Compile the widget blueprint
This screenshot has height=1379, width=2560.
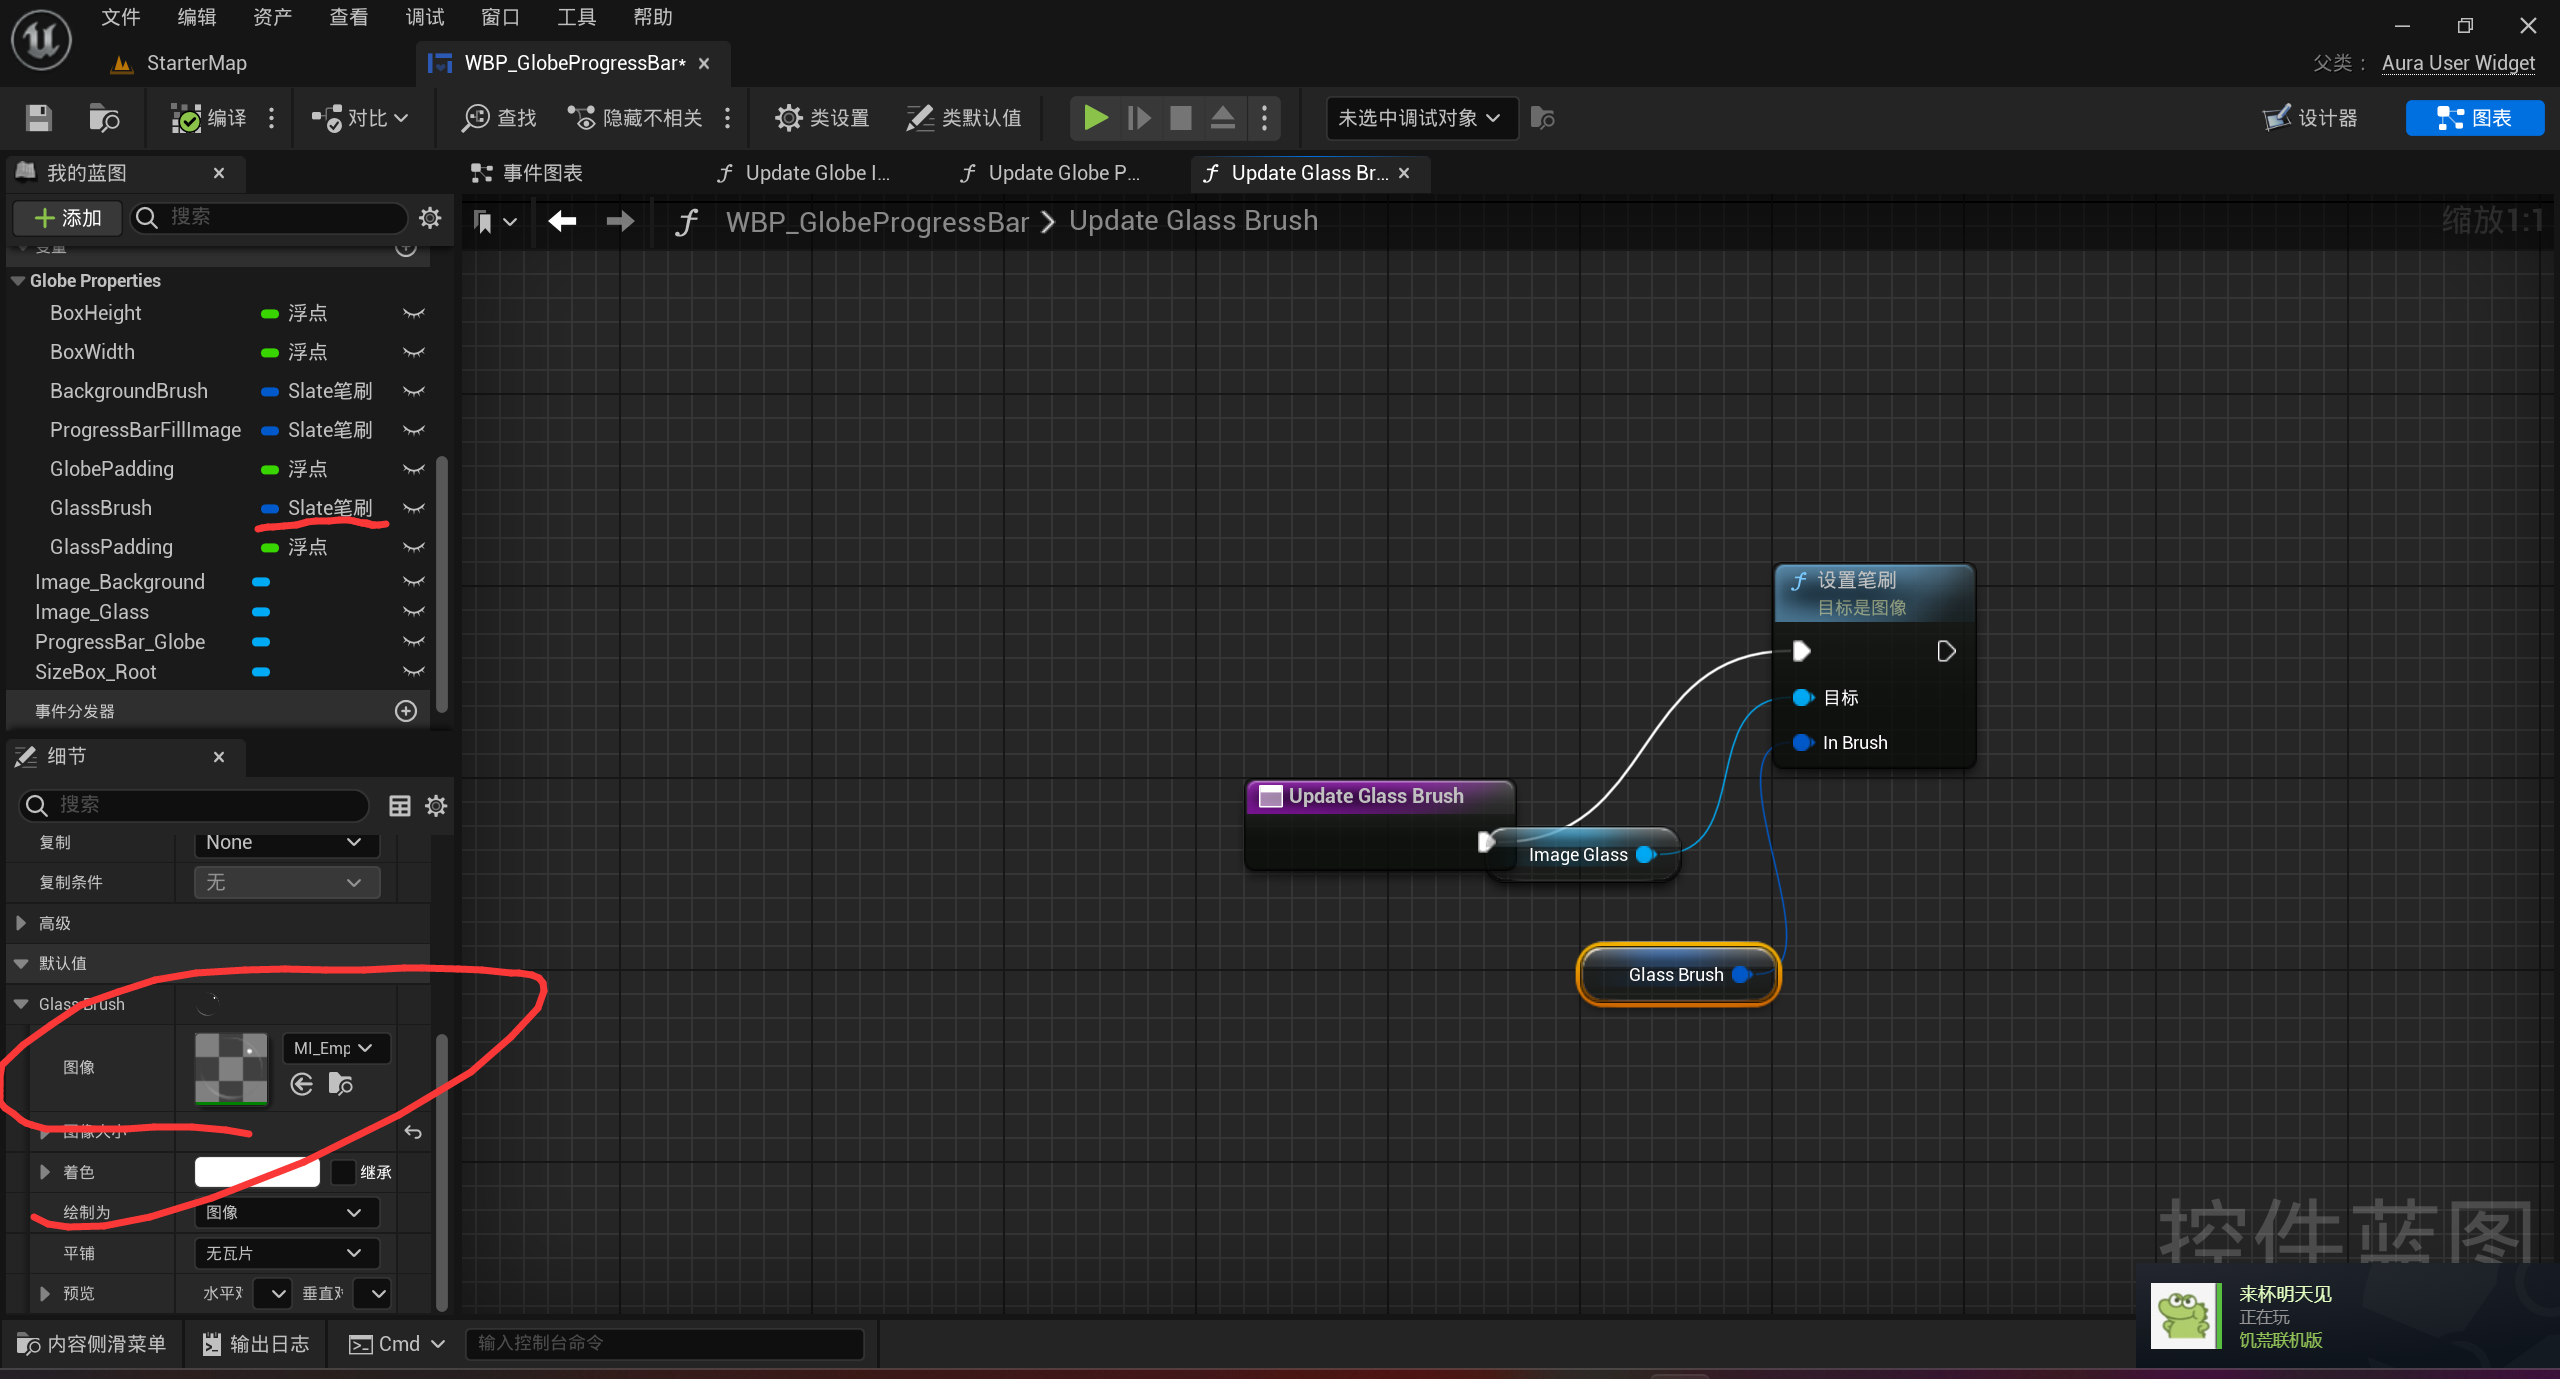[209, 118]
